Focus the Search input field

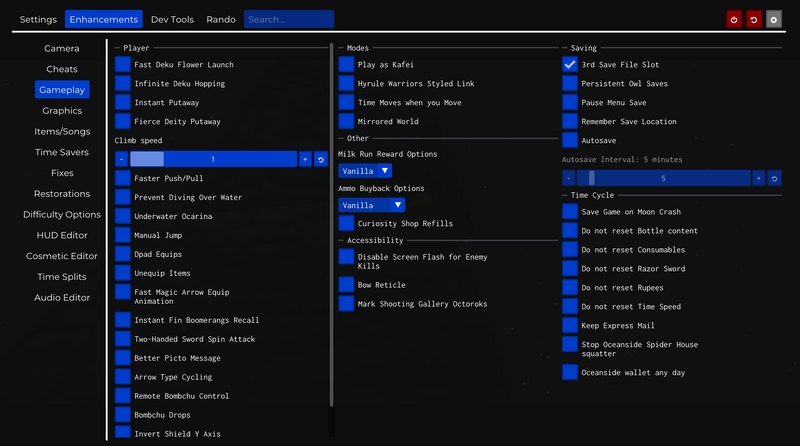coord(289,19)
